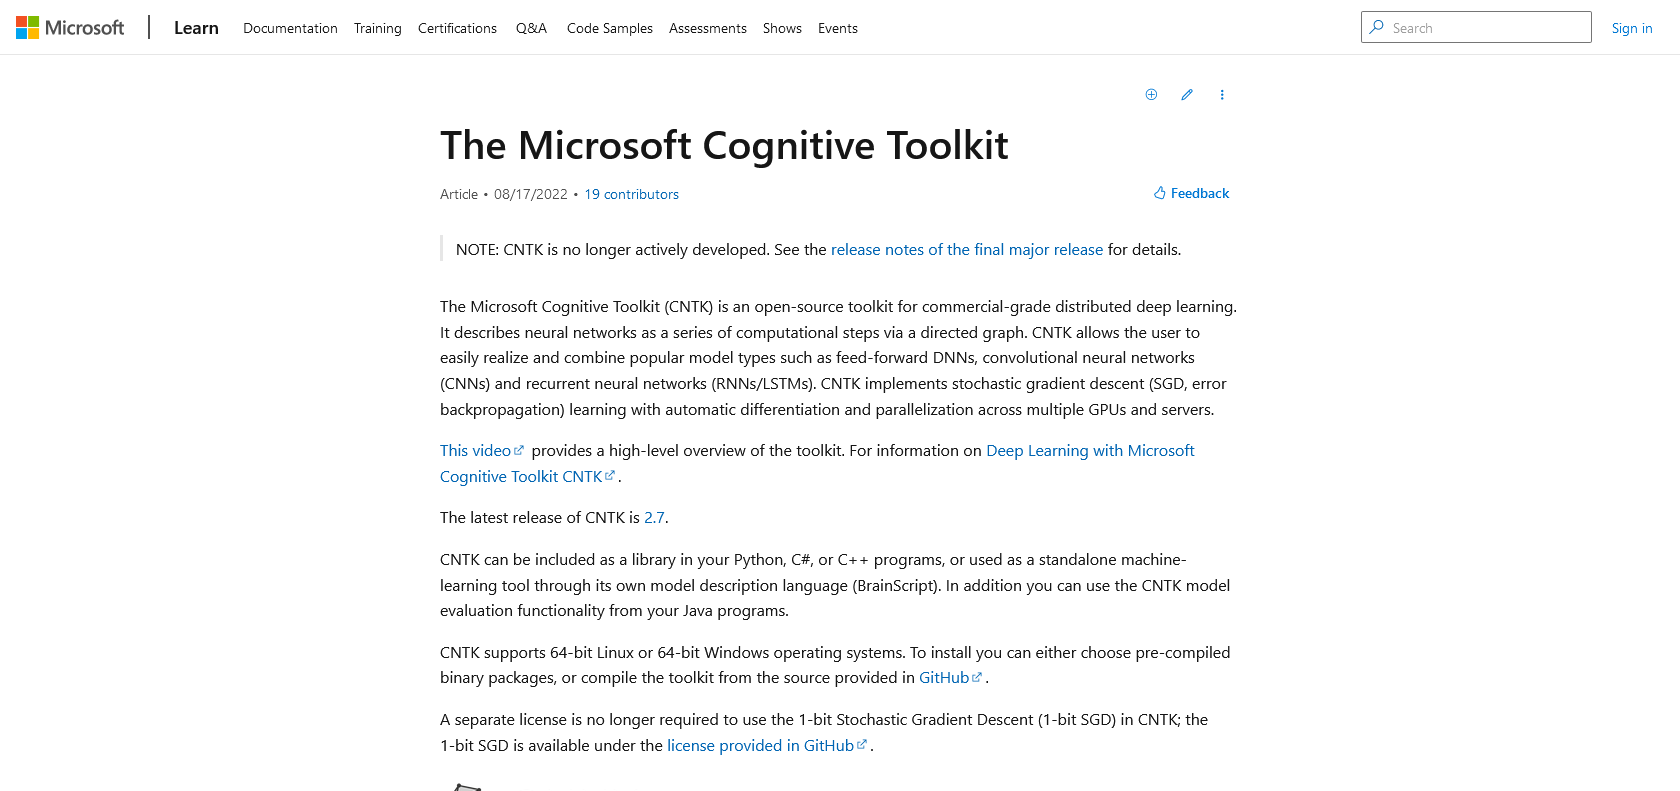Click the Microsoft logo
The width and height of the screenshot is (1680, 791).
tap(70, 27)
